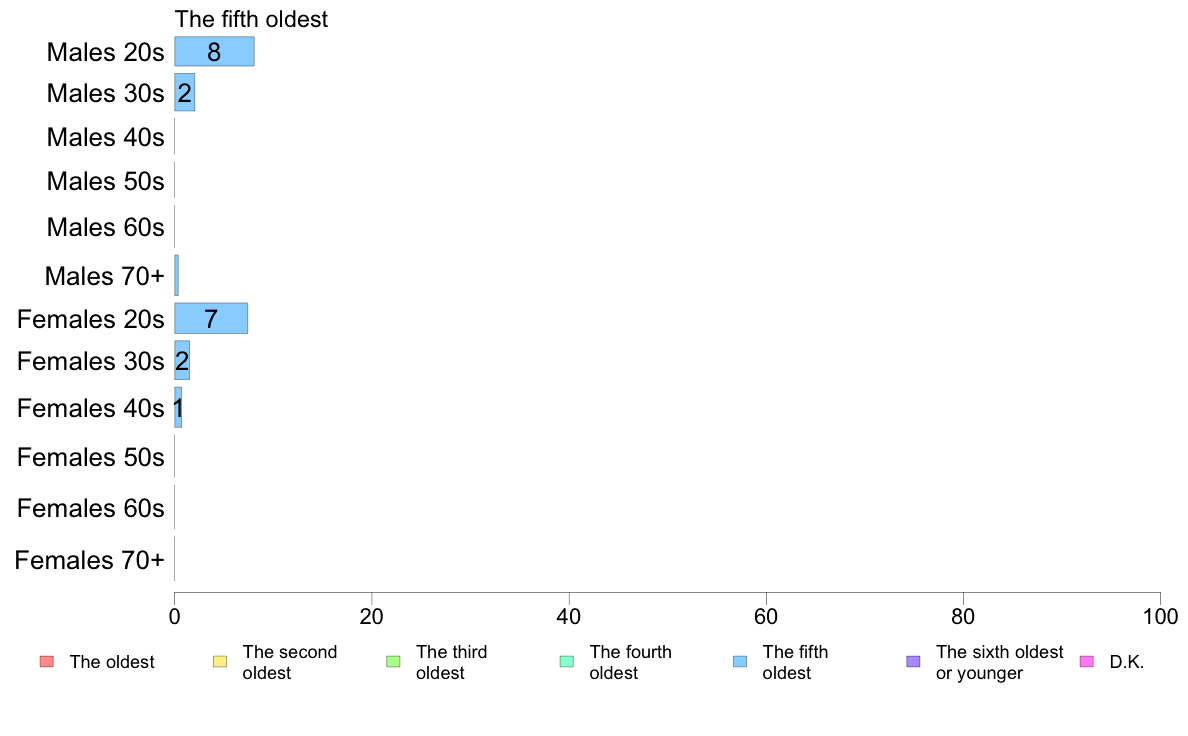Click the 'D.K.' legend text
This screenshot has width=1188, height=736.
click(x=1127, y=662)
